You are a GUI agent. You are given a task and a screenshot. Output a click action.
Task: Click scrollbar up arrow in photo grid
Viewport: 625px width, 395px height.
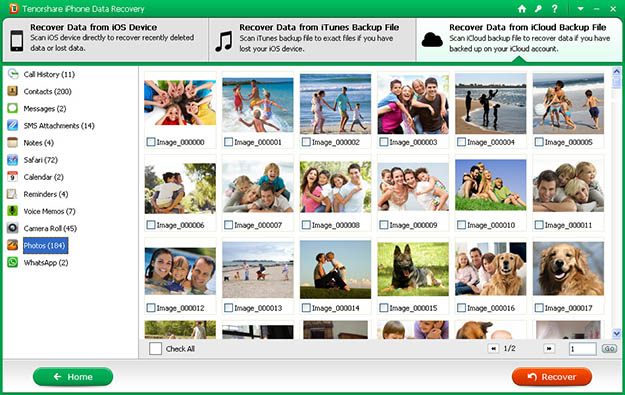pyautogui.click(x=617, y=72)
